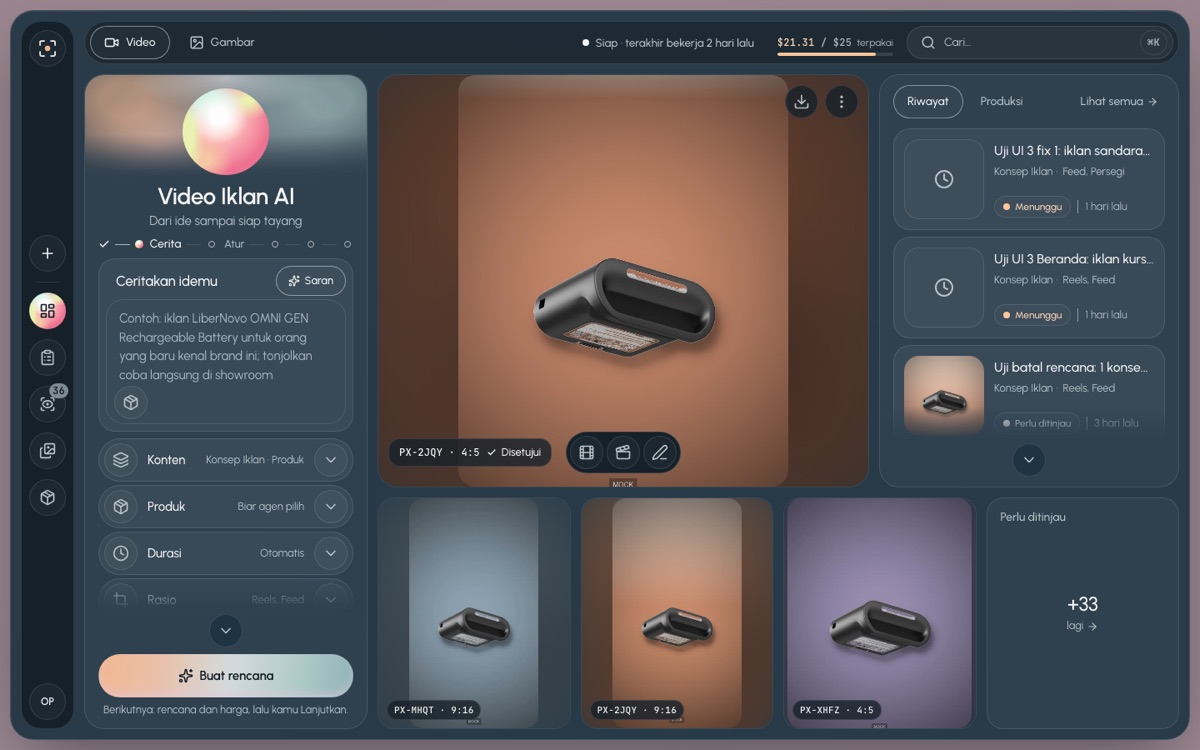The image size is (1200, 750).
Task: Click the plus button in the left sidebar
Action: (x=47, y=254)
